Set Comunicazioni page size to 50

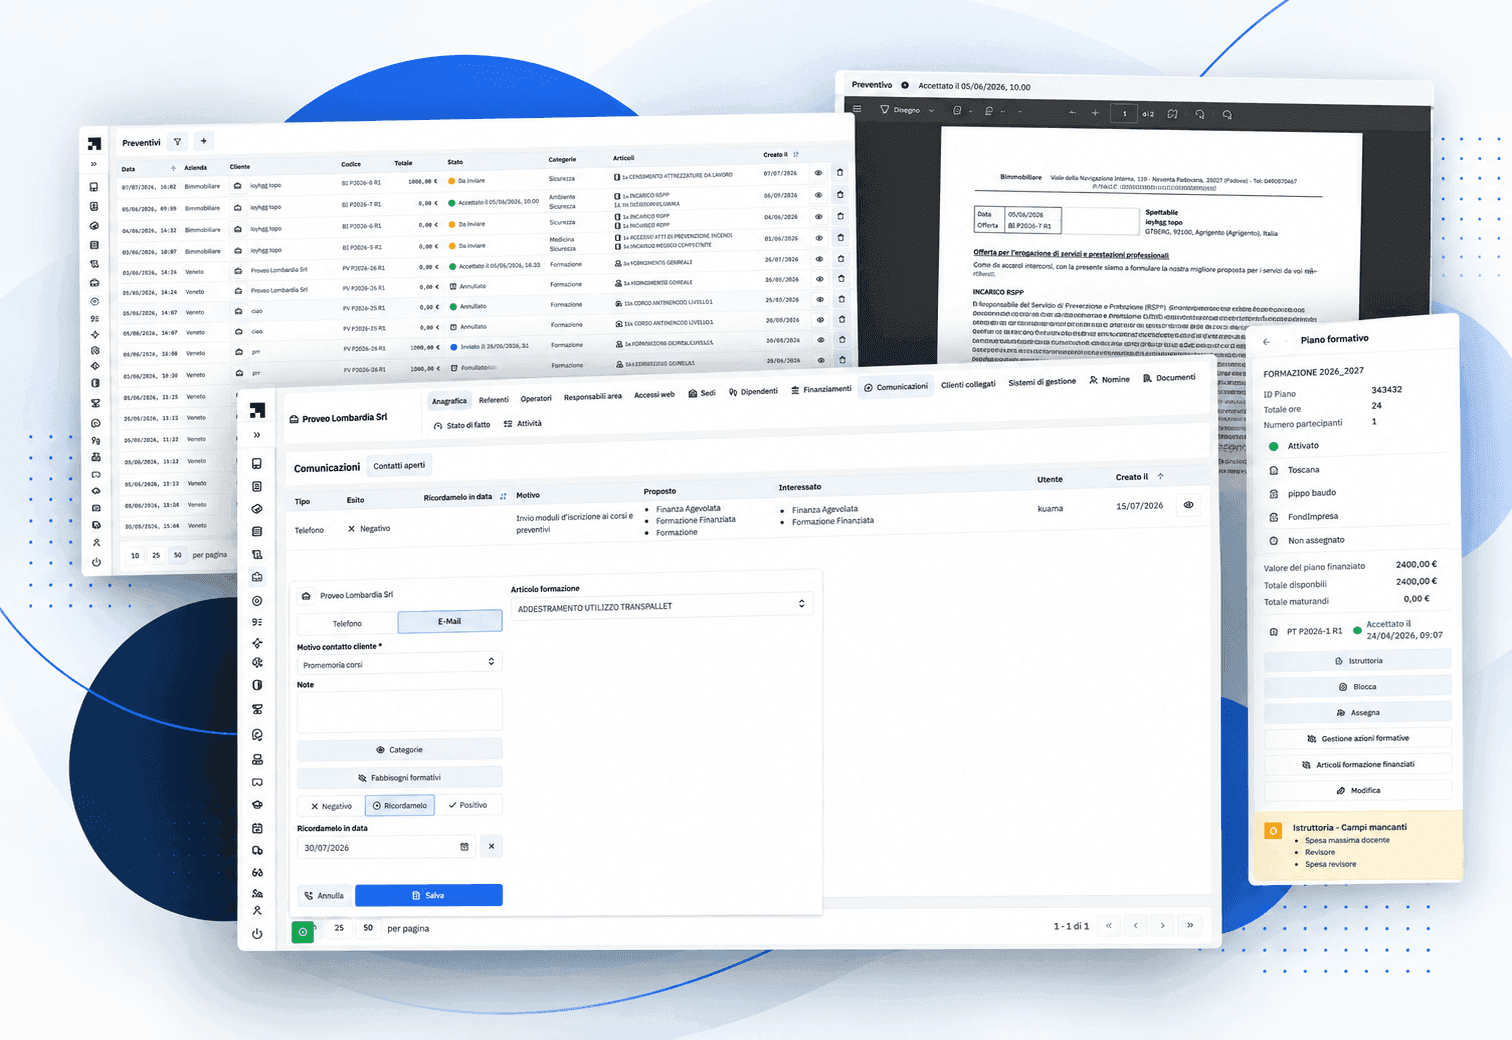coord(368,928)
